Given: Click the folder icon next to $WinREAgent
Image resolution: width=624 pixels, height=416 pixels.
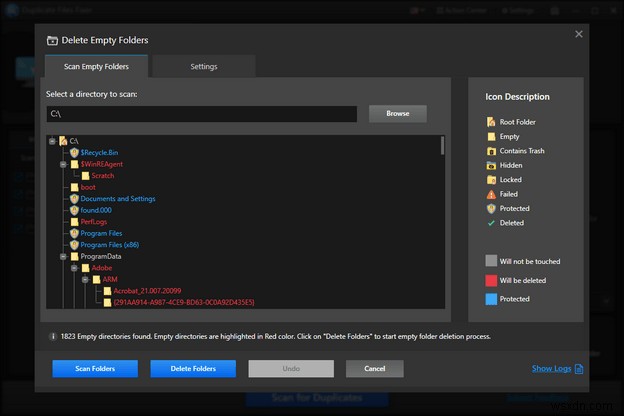Looking at the screenshot, I should click(74, 164).
